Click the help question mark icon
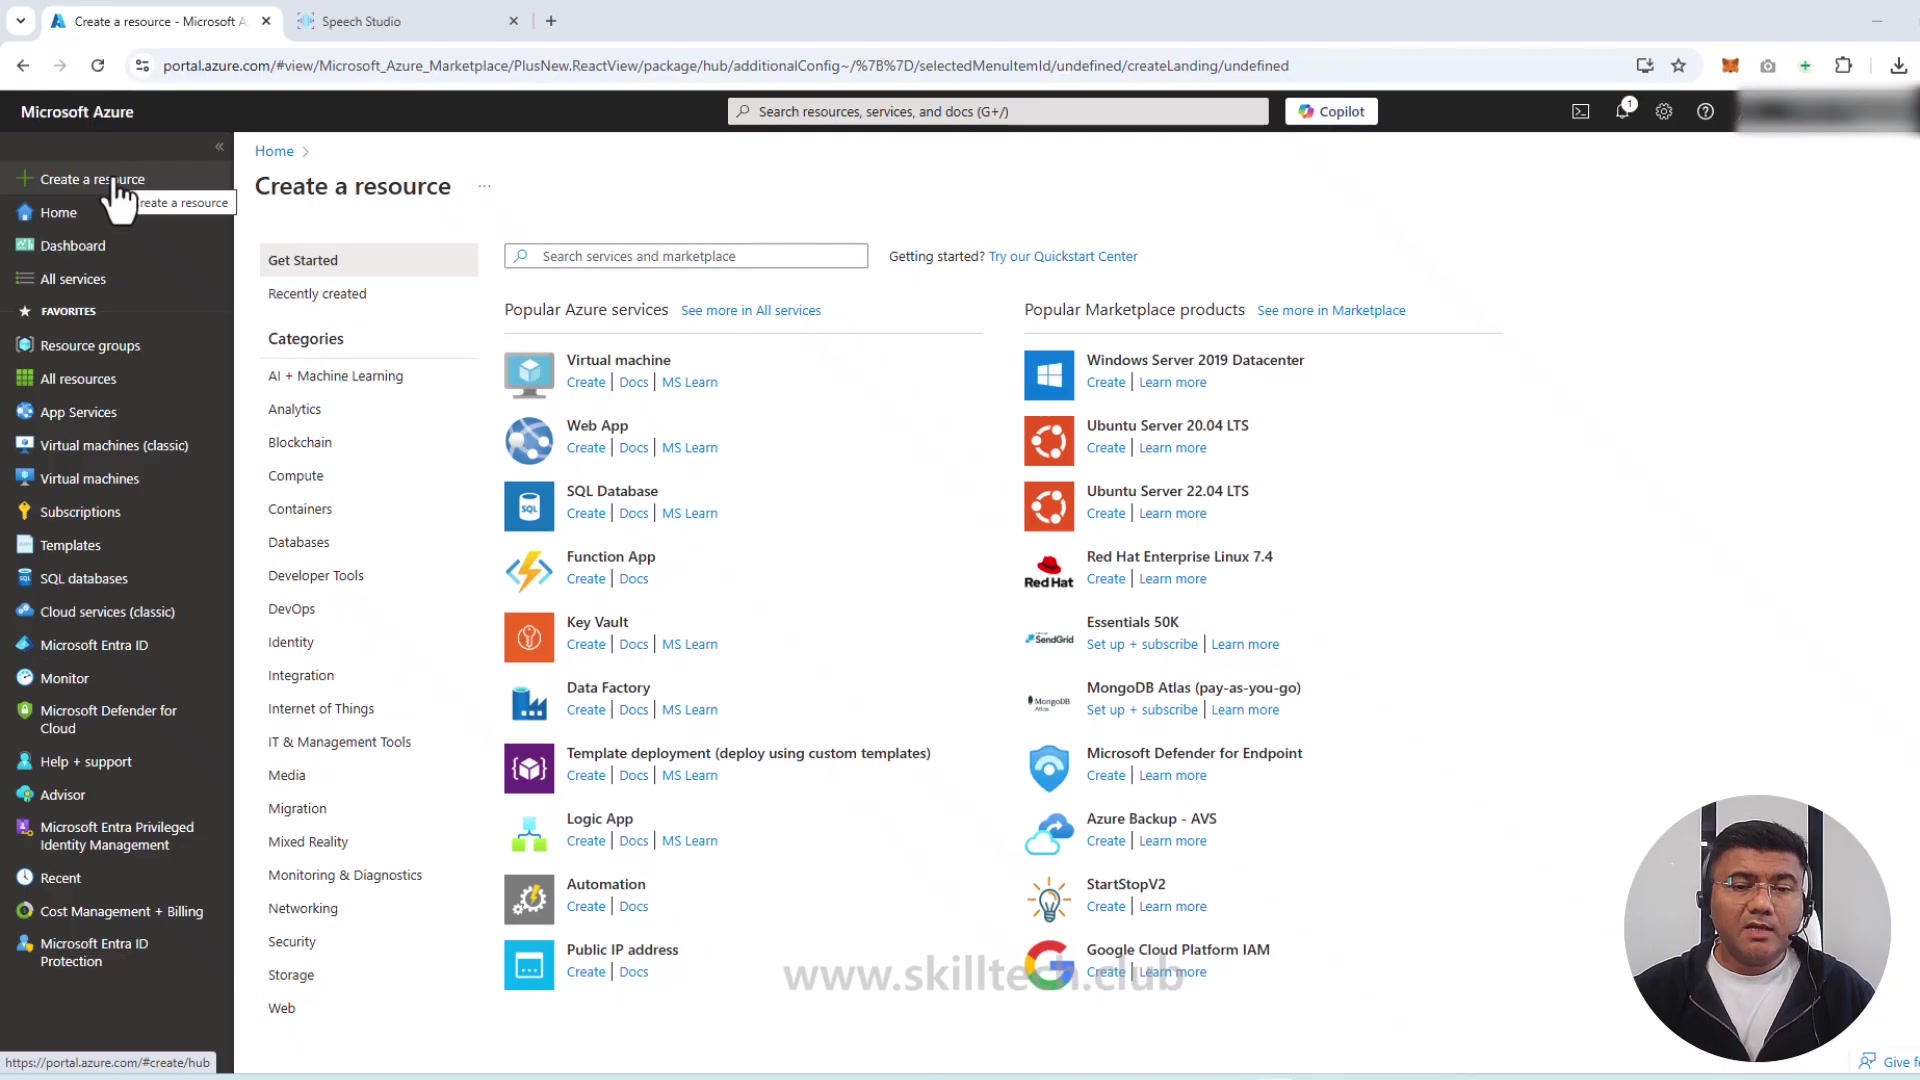This screenshot has width=1920, height=1080. point(1705,112)
